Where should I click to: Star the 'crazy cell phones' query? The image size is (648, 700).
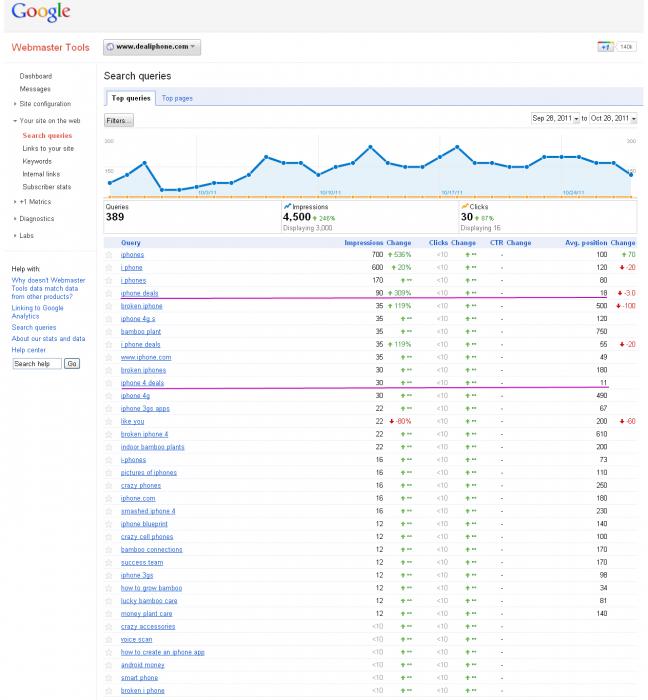tap(108, 537)
